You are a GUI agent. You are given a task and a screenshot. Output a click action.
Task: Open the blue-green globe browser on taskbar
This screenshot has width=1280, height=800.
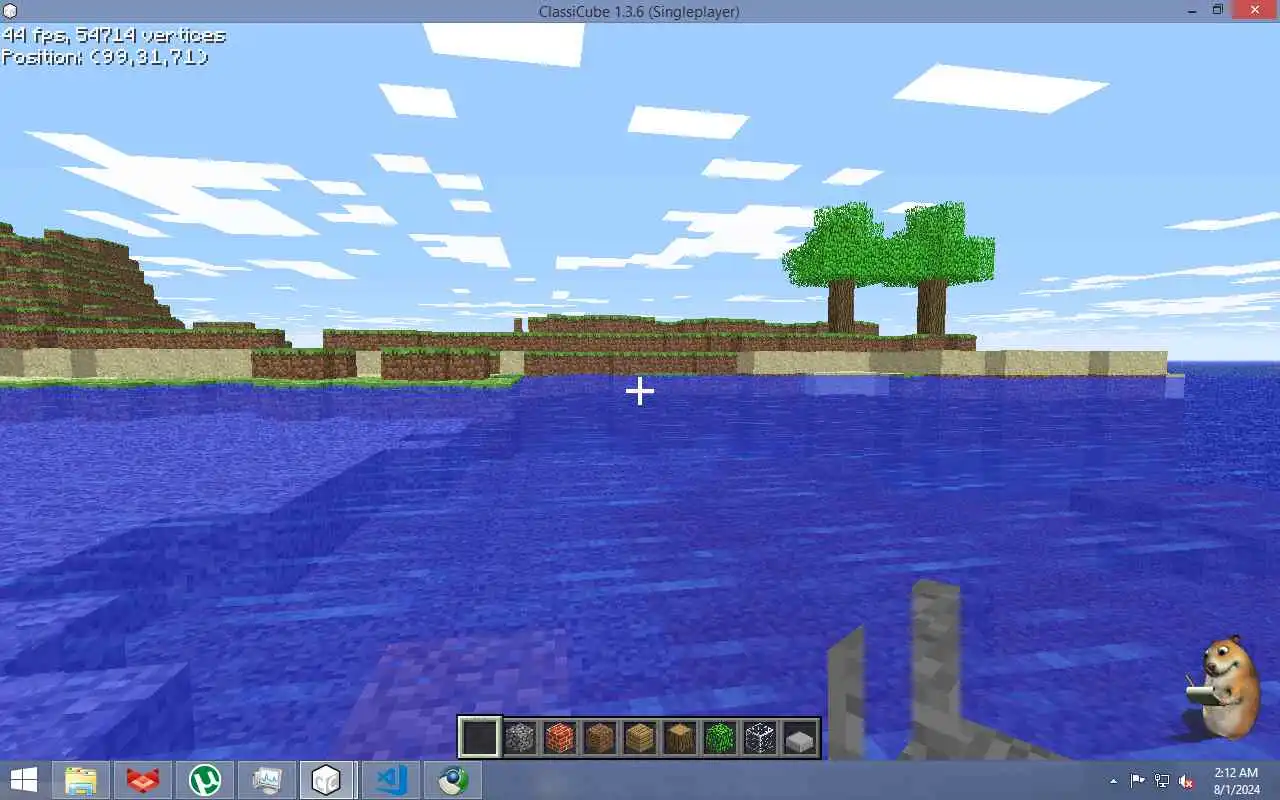point(453,780)
